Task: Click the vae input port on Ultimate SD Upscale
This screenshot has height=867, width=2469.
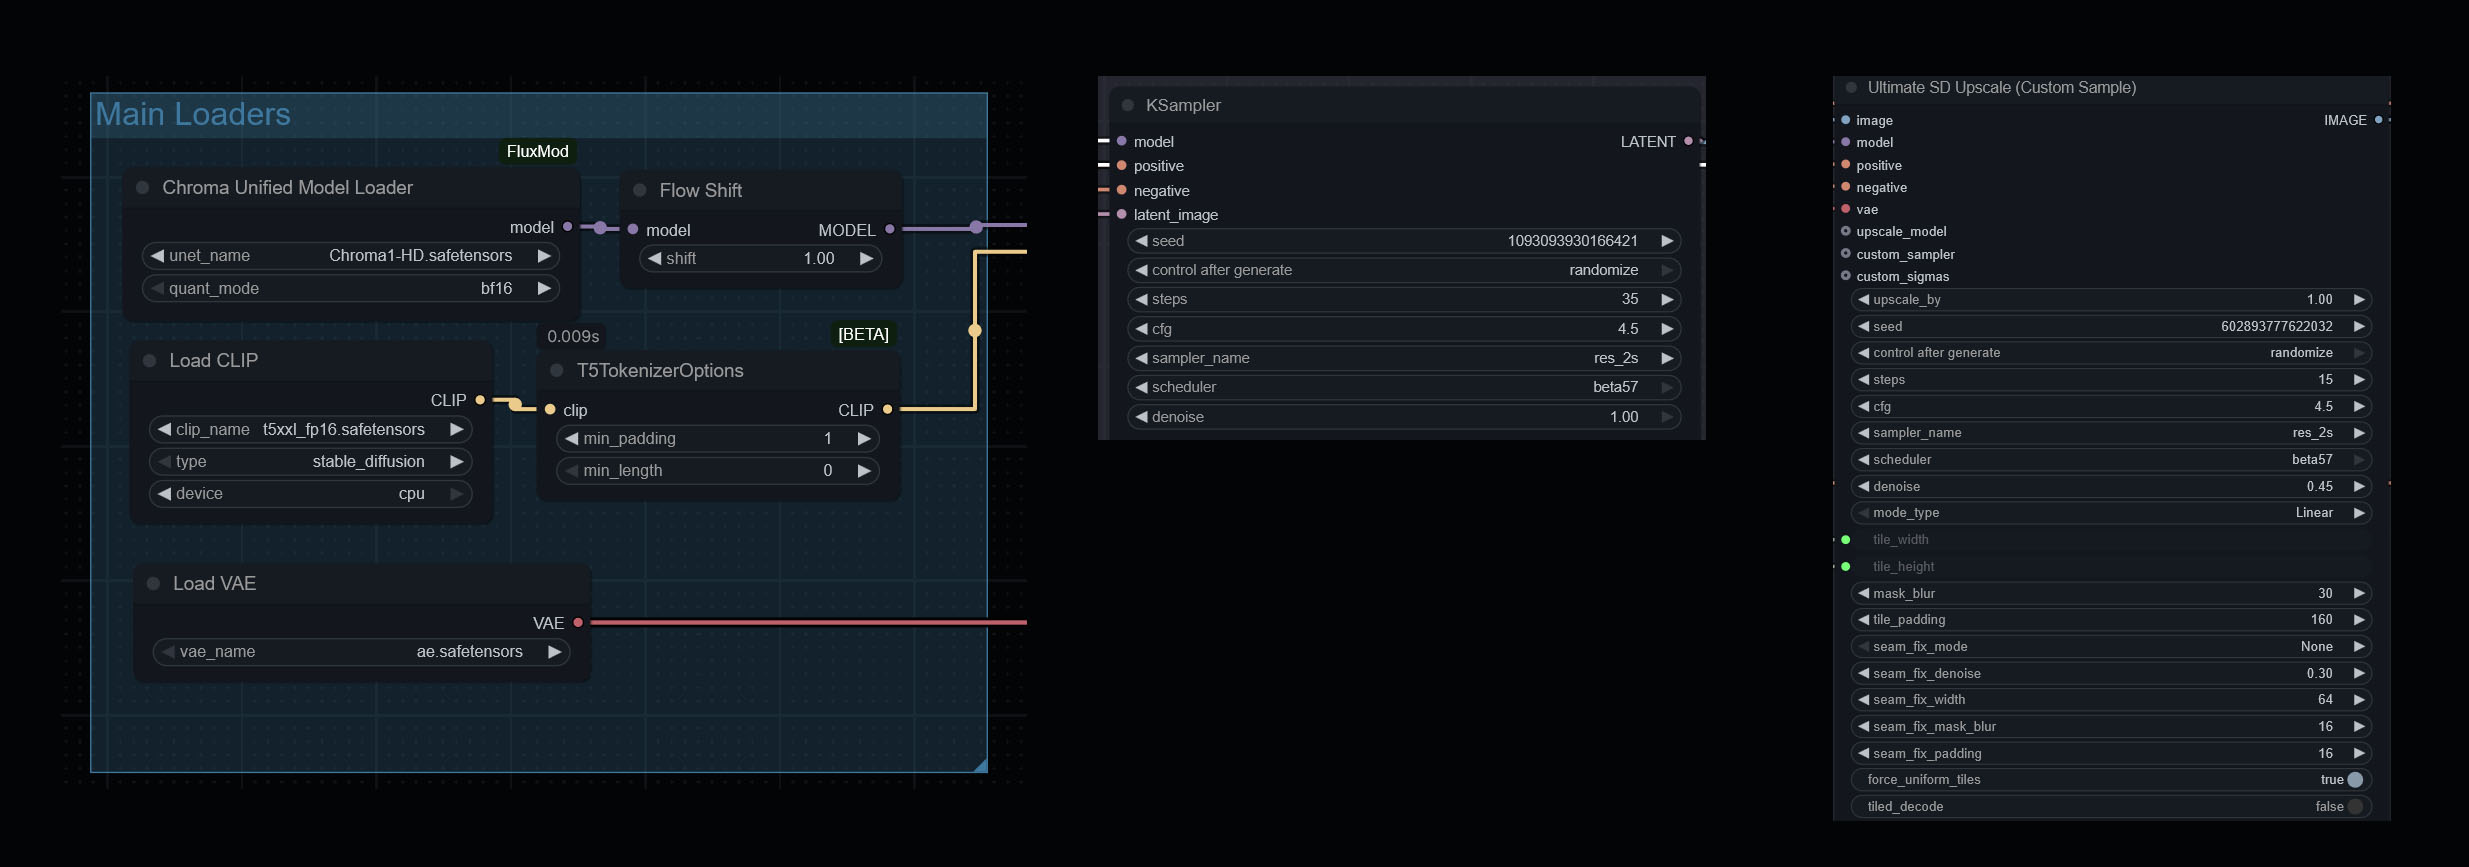Action: (x=1846, y=209)
